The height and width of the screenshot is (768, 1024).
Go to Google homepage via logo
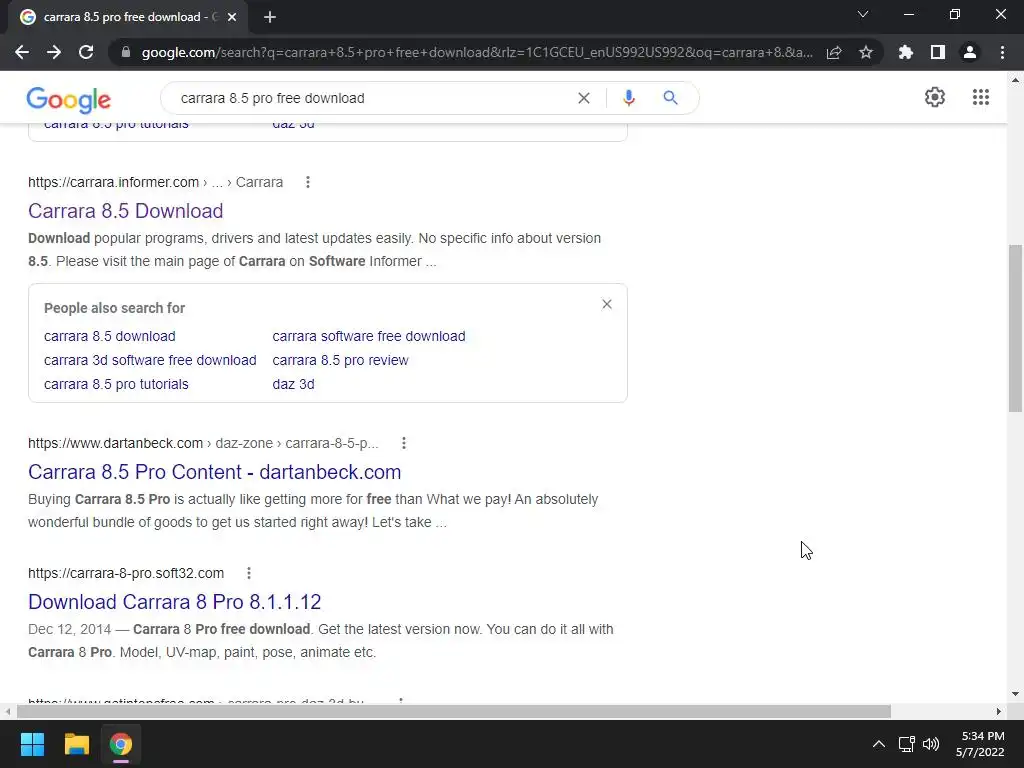[x=69, y=99]
